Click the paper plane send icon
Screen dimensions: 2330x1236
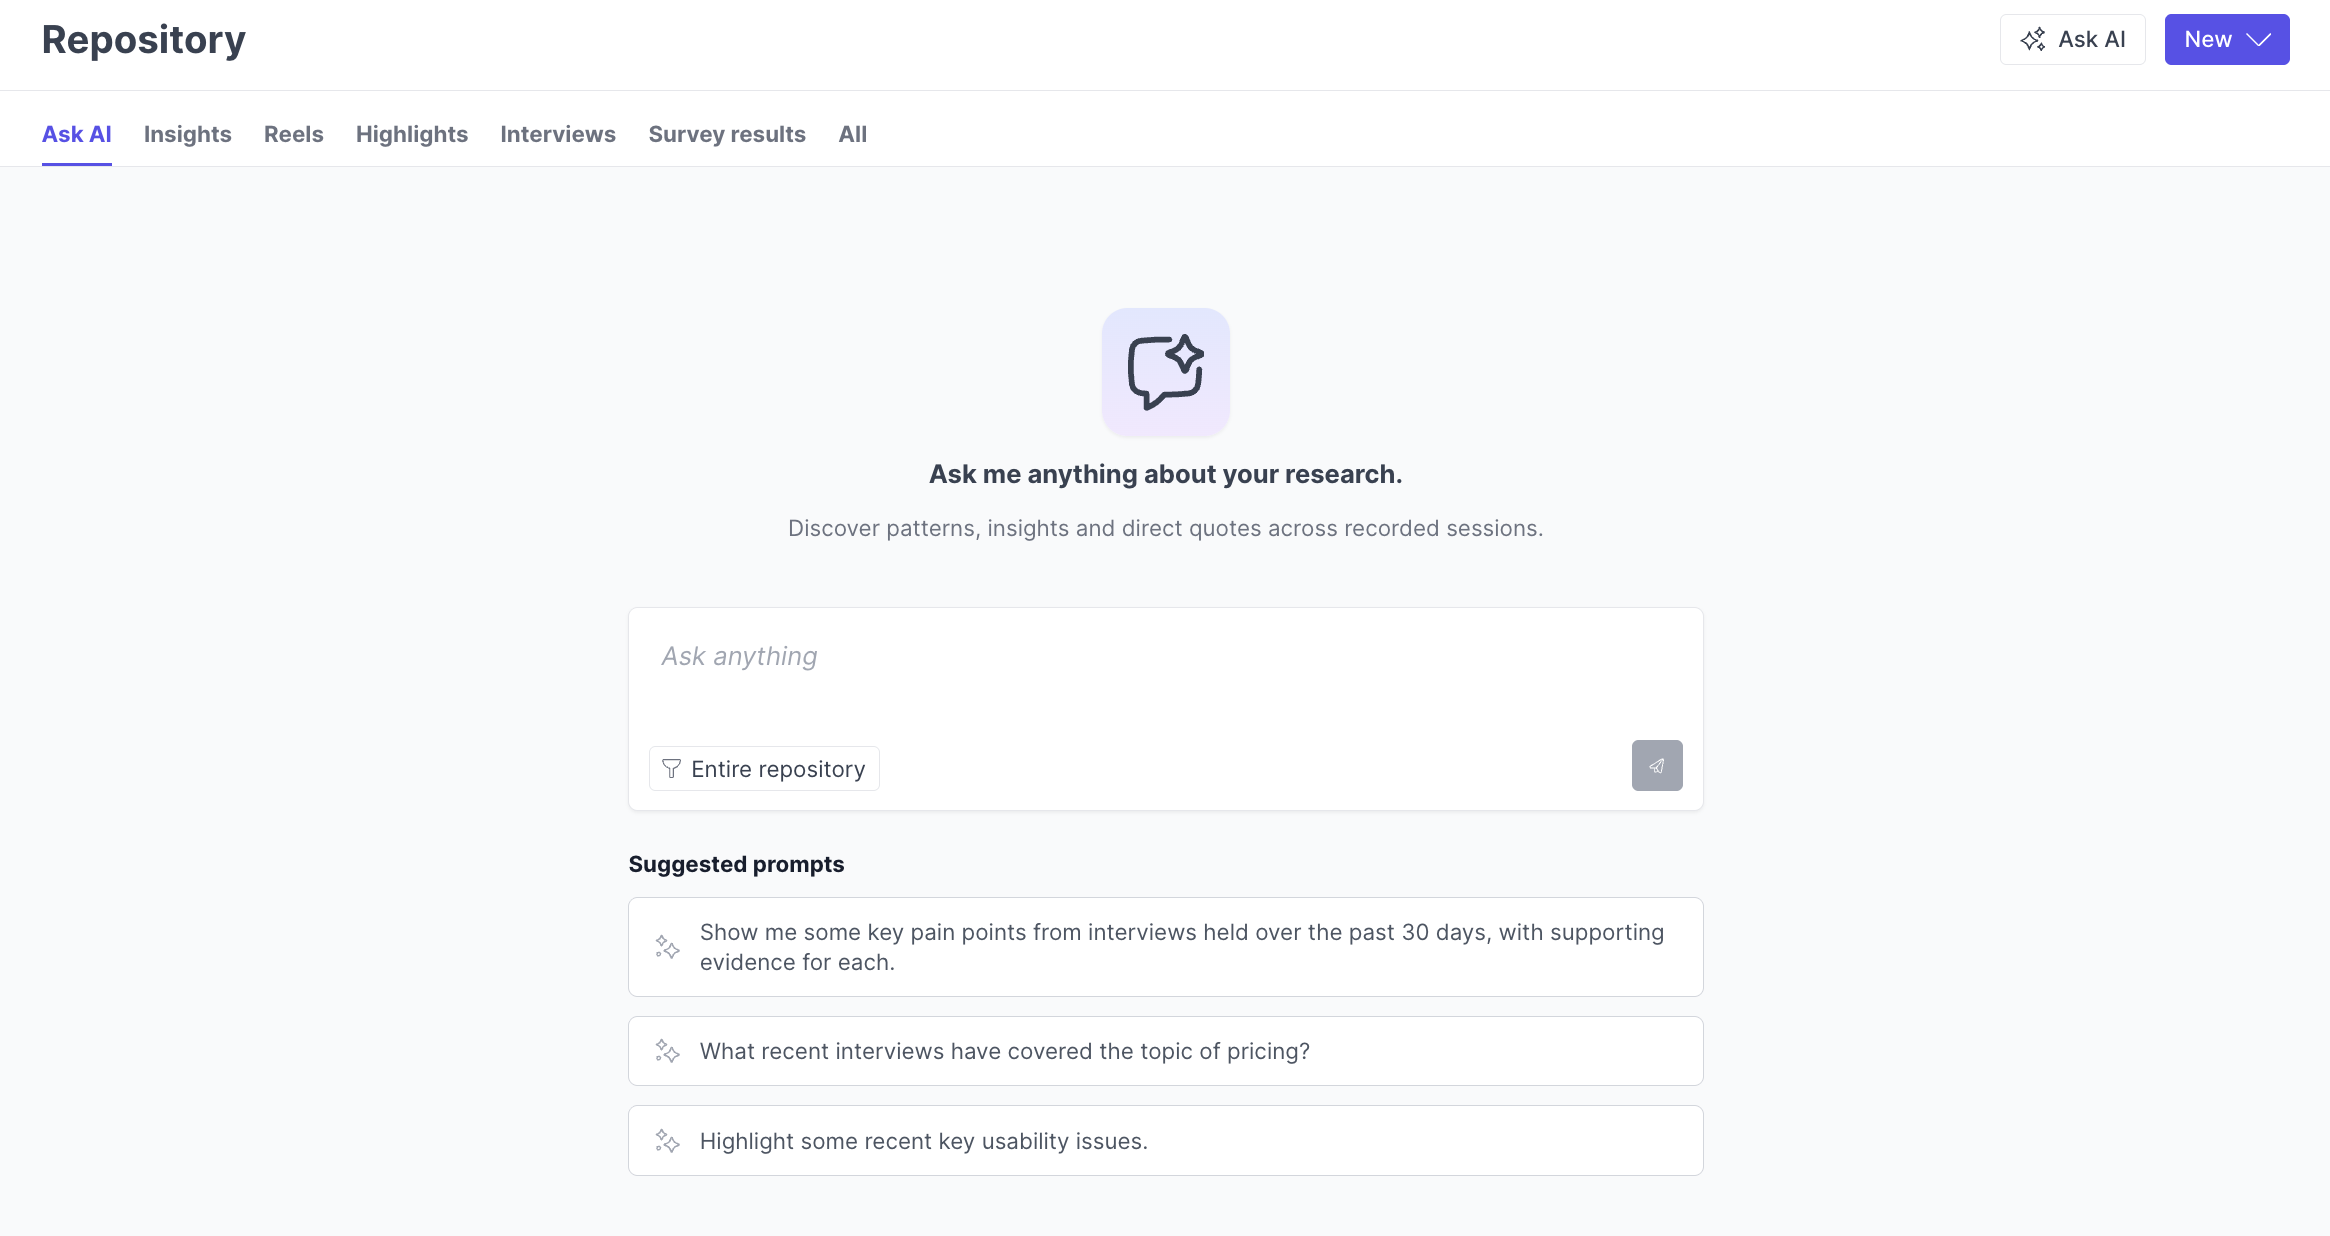1656,766
